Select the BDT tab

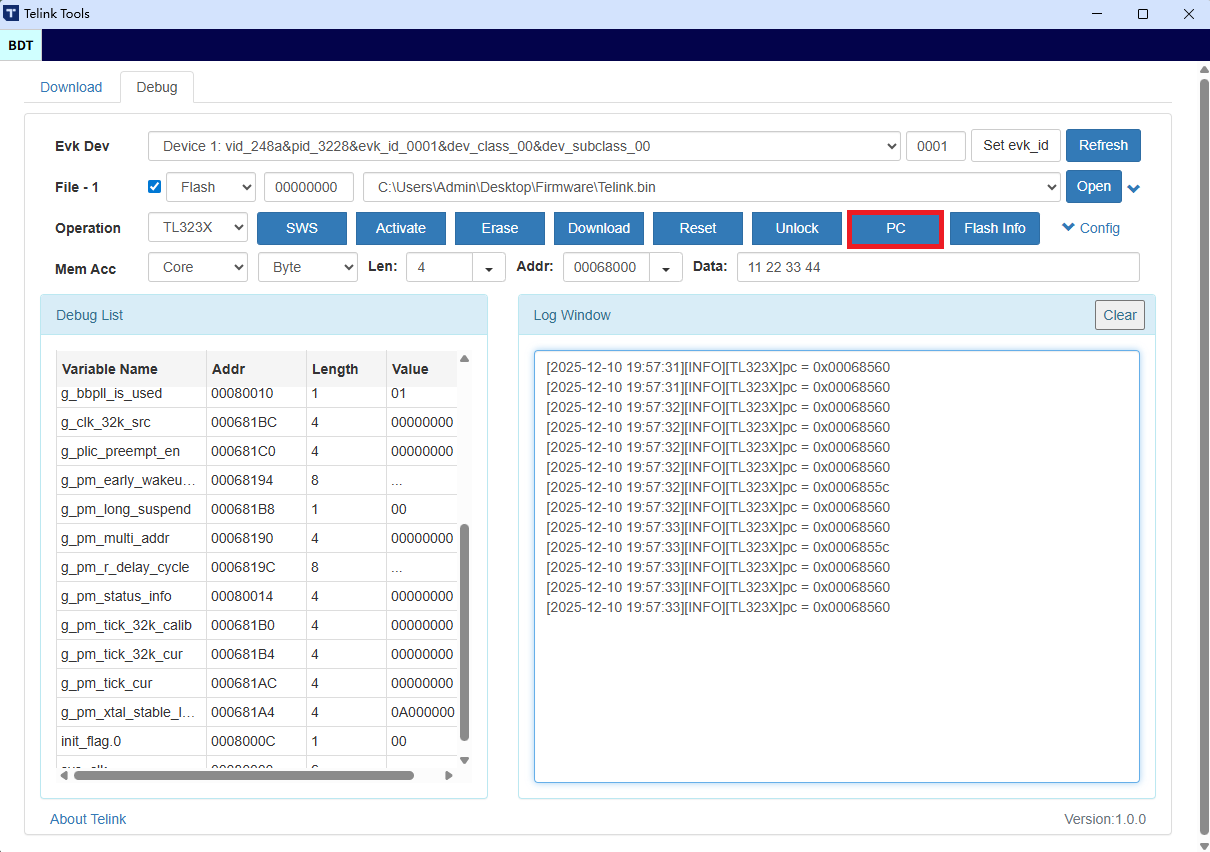coord(20,45)
